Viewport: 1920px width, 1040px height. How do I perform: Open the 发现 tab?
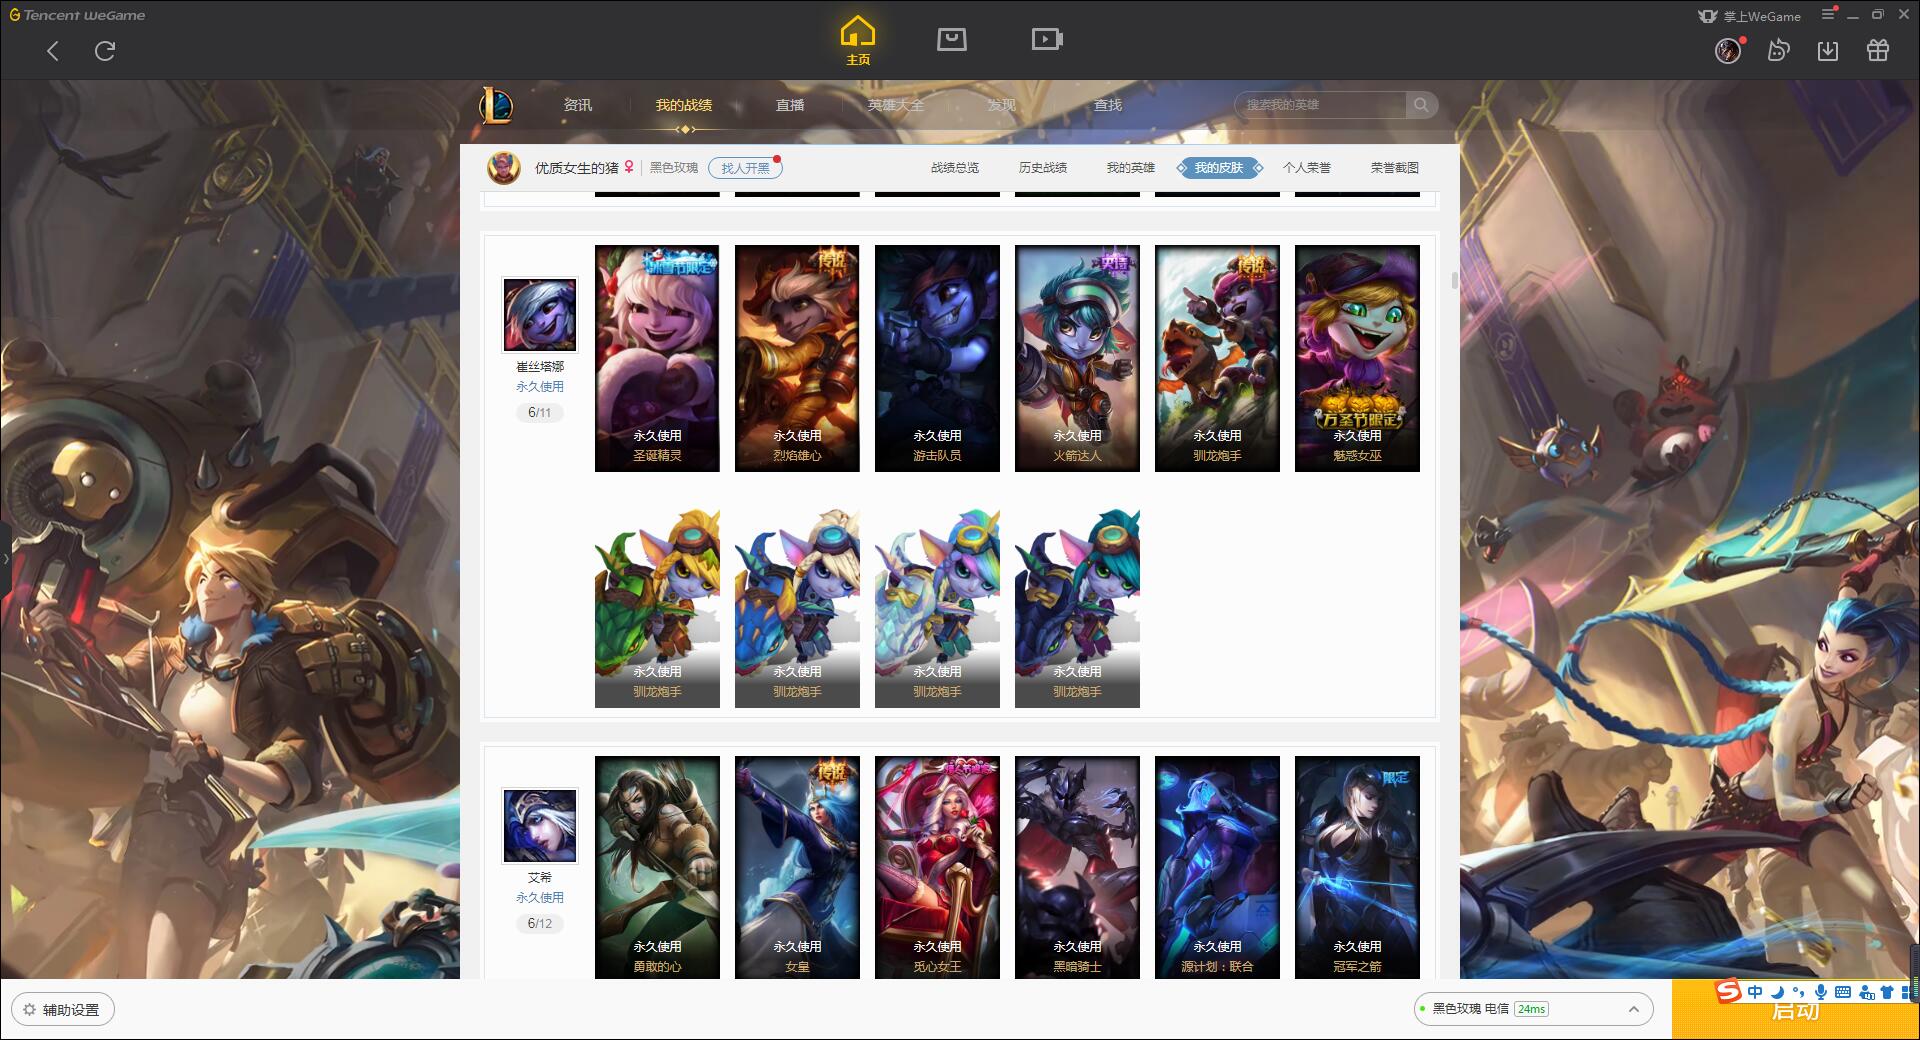(x=1002, y=105)
